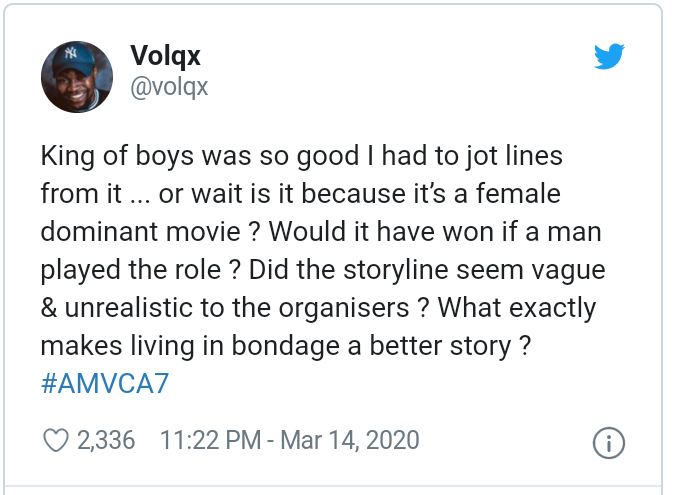Image resolution: width=684 pixels, height=495 pixels.
Task: Open the @volqx handle link
Action: point(170,87)
